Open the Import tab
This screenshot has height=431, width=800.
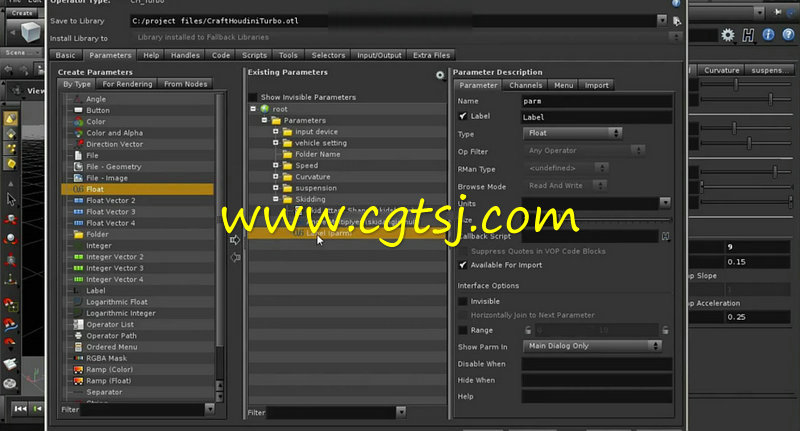[x=596, y=85]
